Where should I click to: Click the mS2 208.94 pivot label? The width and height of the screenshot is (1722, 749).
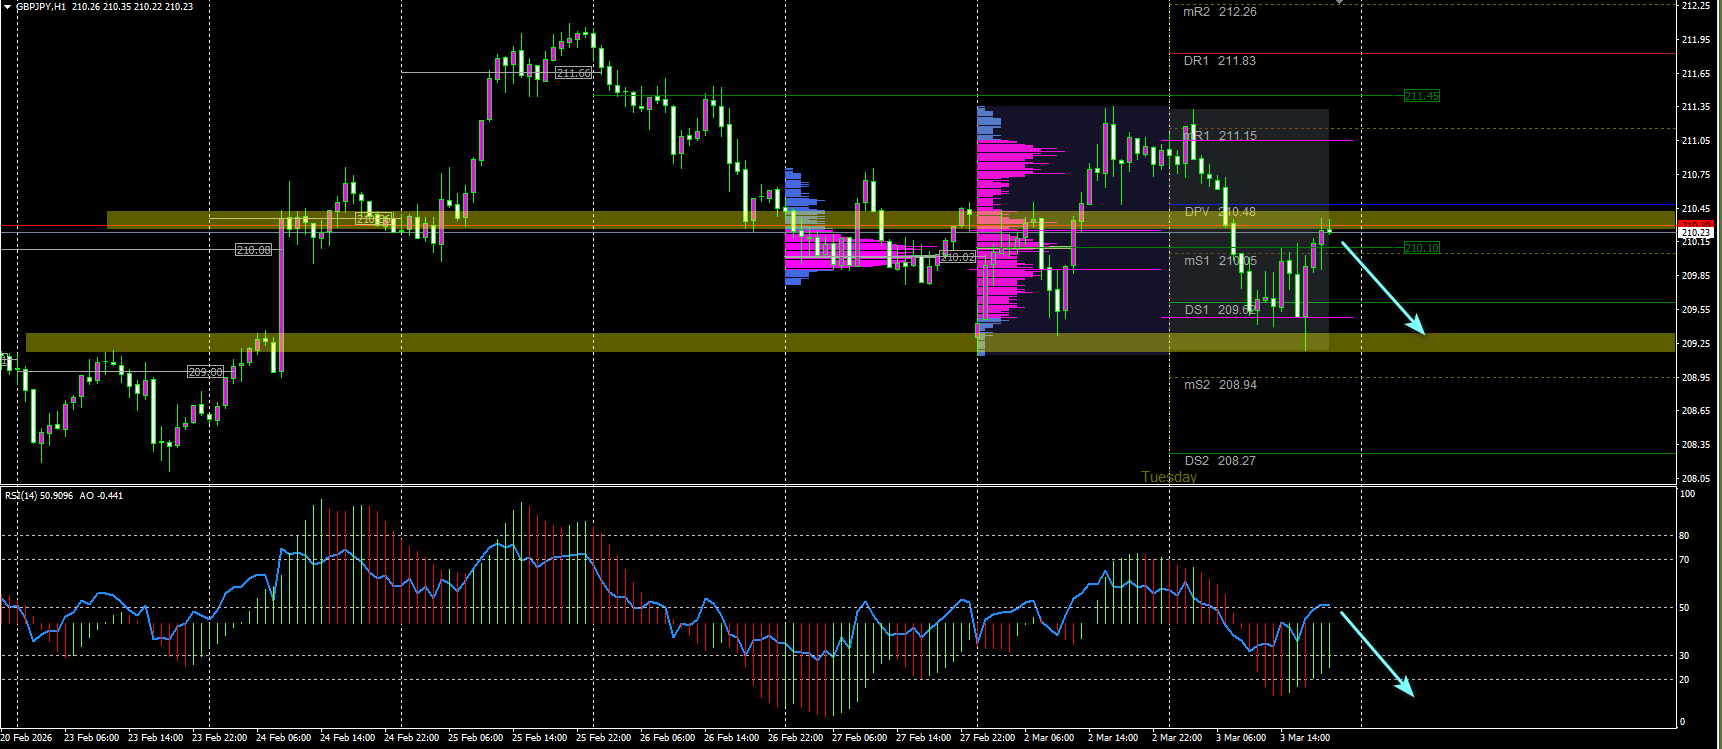click(1220, 385)
